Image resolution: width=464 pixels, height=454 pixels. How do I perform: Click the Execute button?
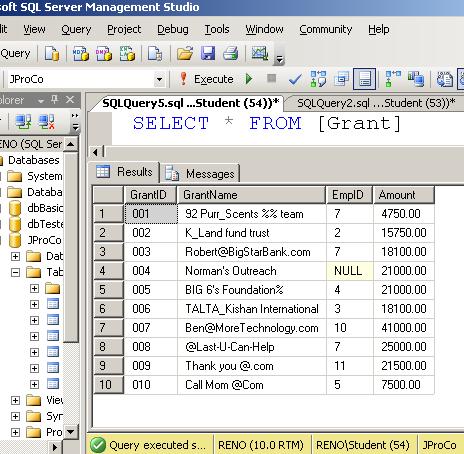pos(206,79)
